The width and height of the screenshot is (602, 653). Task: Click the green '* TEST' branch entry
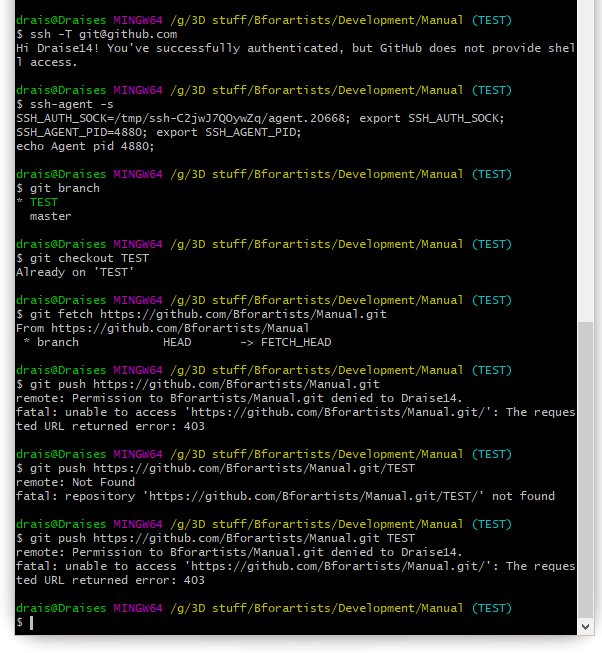(37, 202)
